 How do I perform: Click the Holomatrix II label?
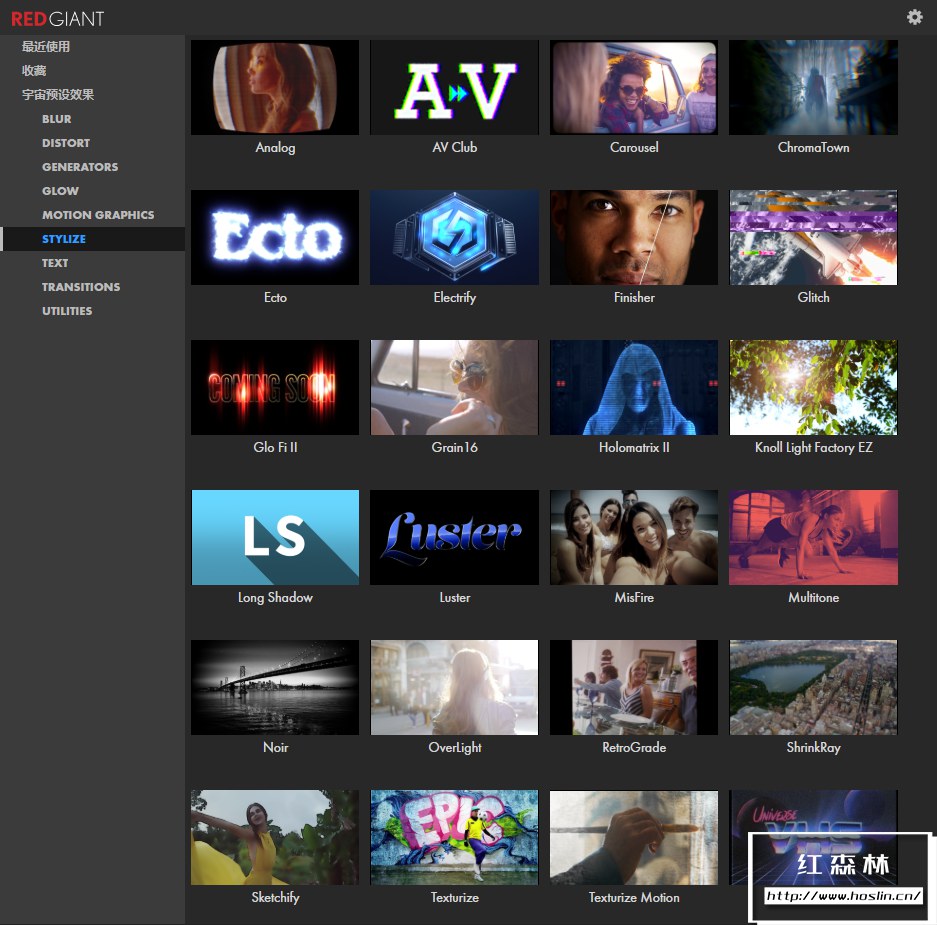point(633,447)
